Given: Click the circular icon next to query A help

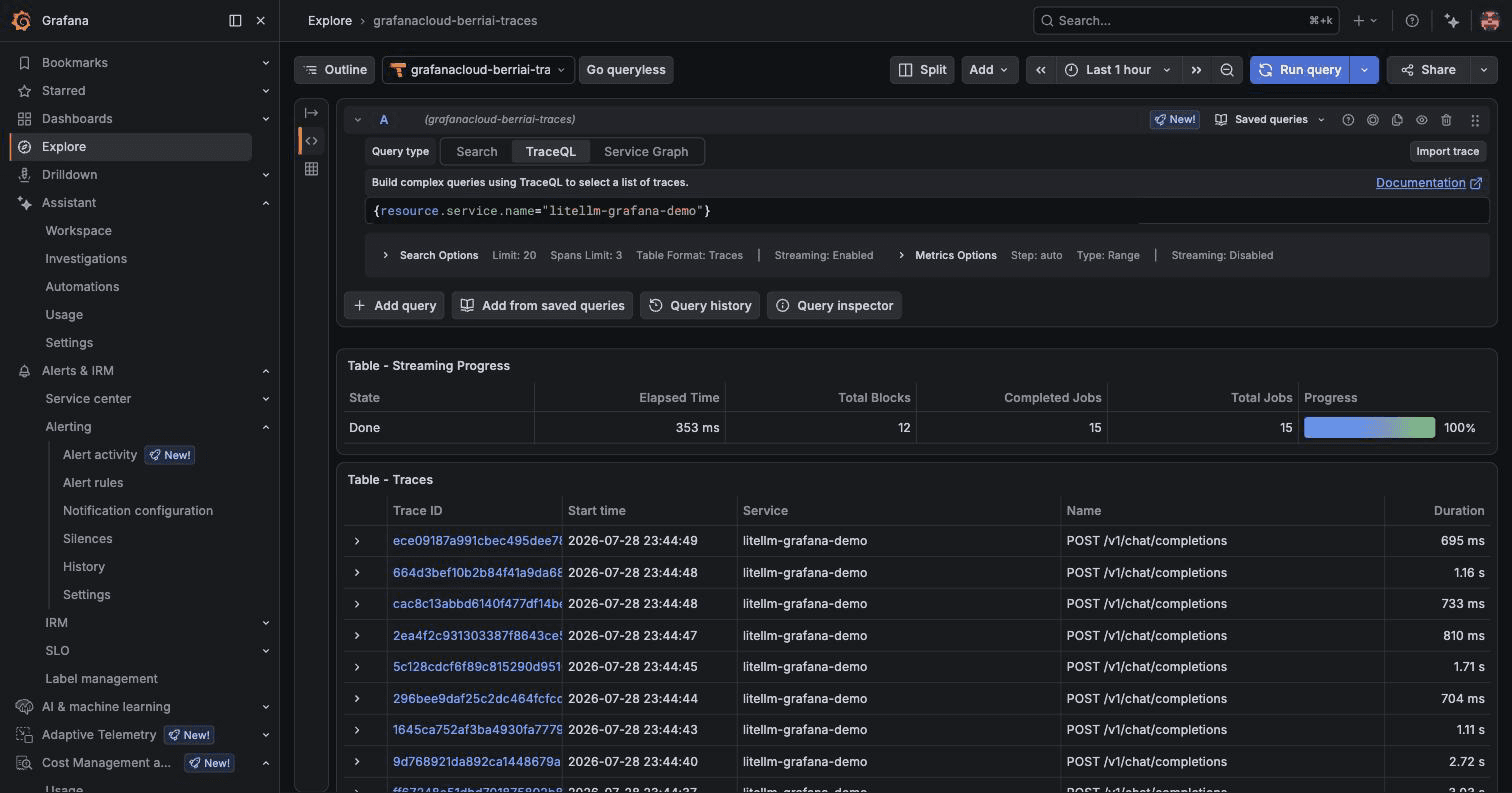Looking at the screenshot, I should click(1373, 120).
